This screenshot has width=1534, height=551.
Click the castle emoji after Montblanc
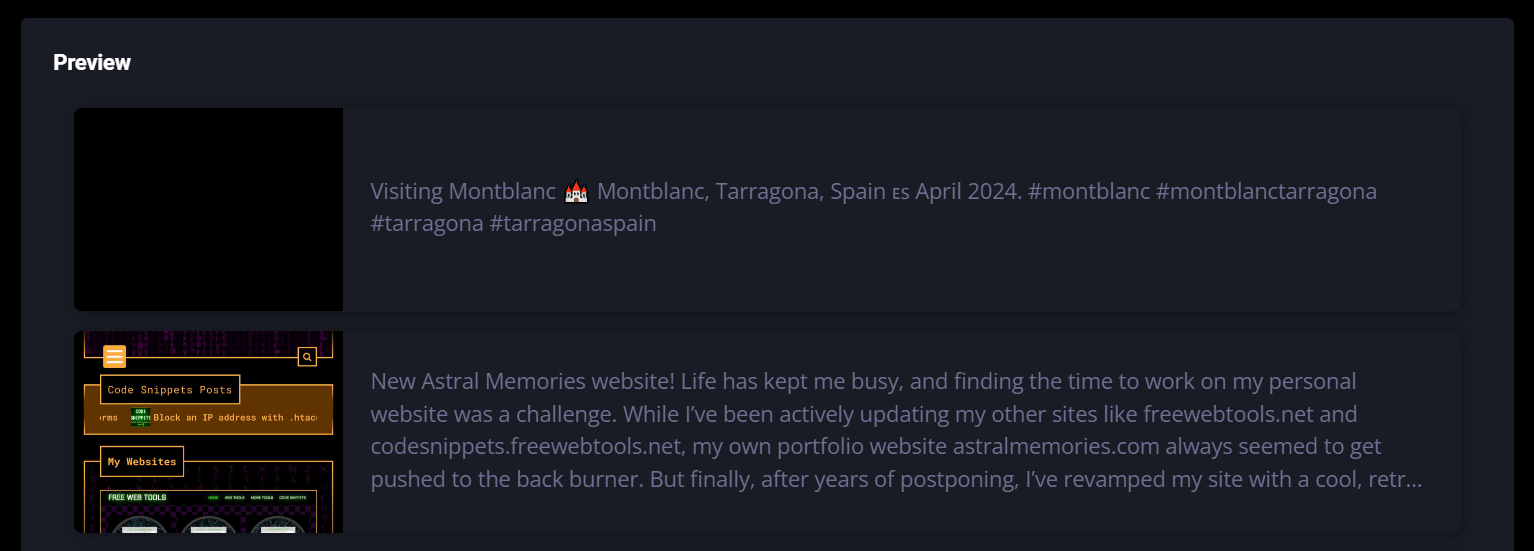pyautogui.click(x=575, y=191)
